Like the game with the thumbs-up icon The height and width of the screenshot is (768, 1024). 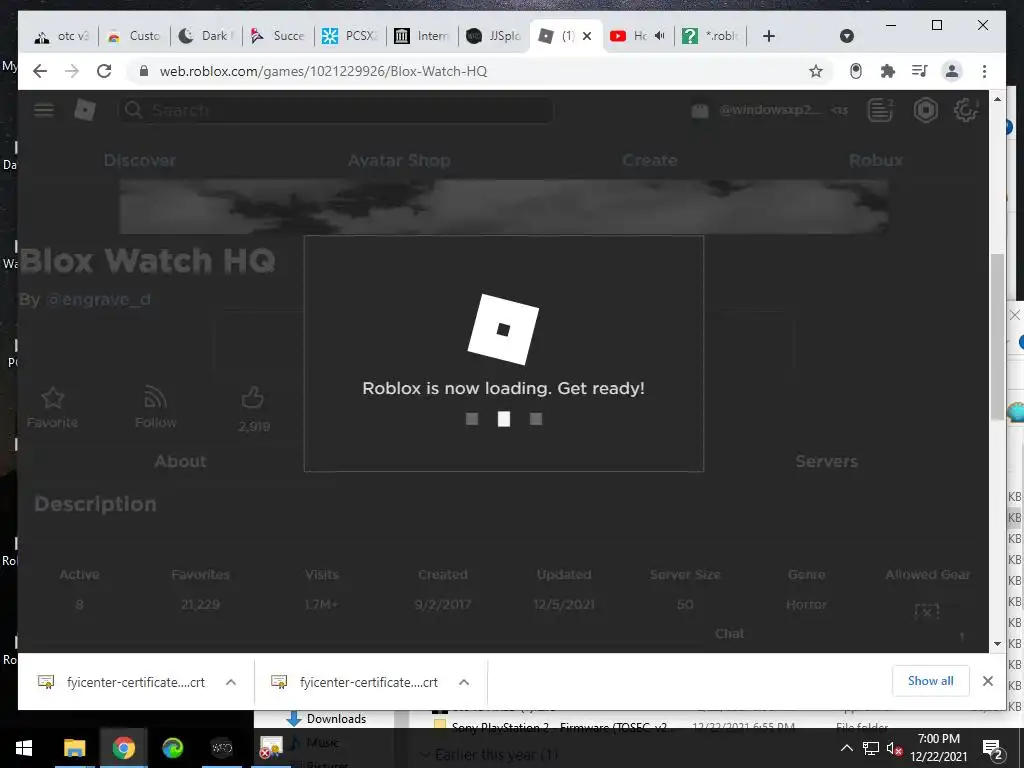click(x=253, y=397)
